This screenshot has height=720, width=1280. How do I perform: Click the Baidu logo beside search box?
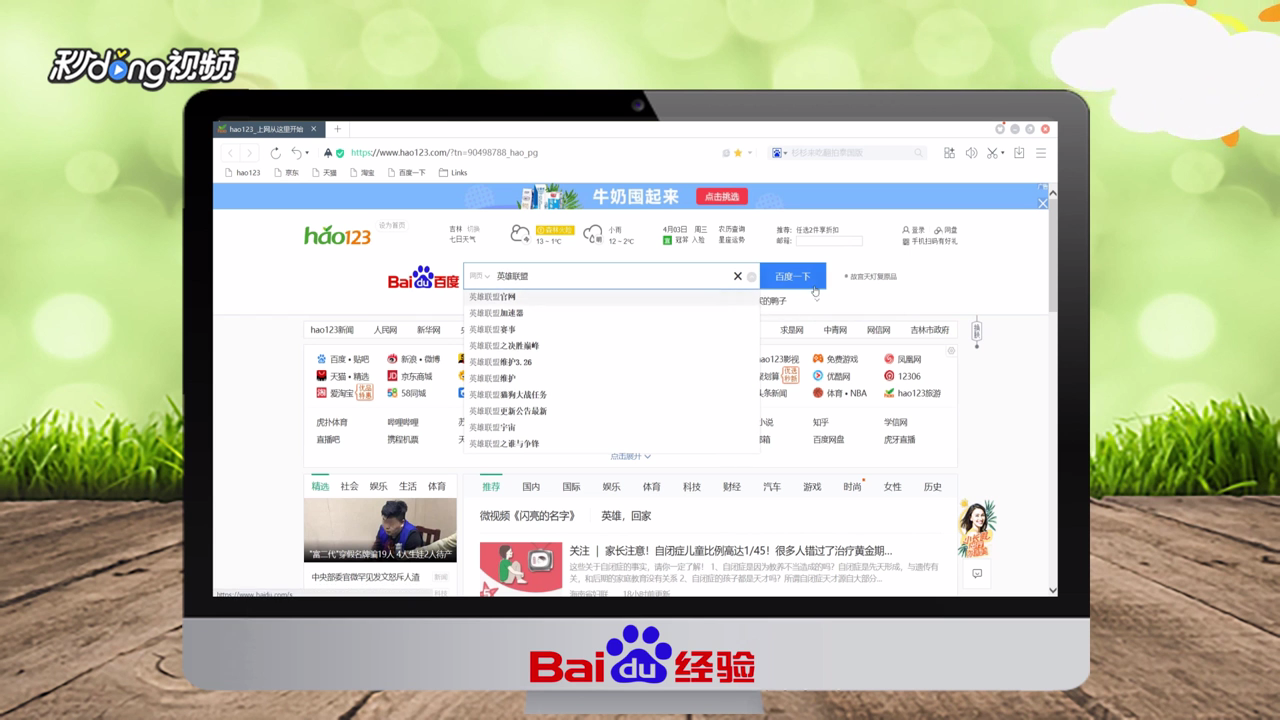coord(423,277)
